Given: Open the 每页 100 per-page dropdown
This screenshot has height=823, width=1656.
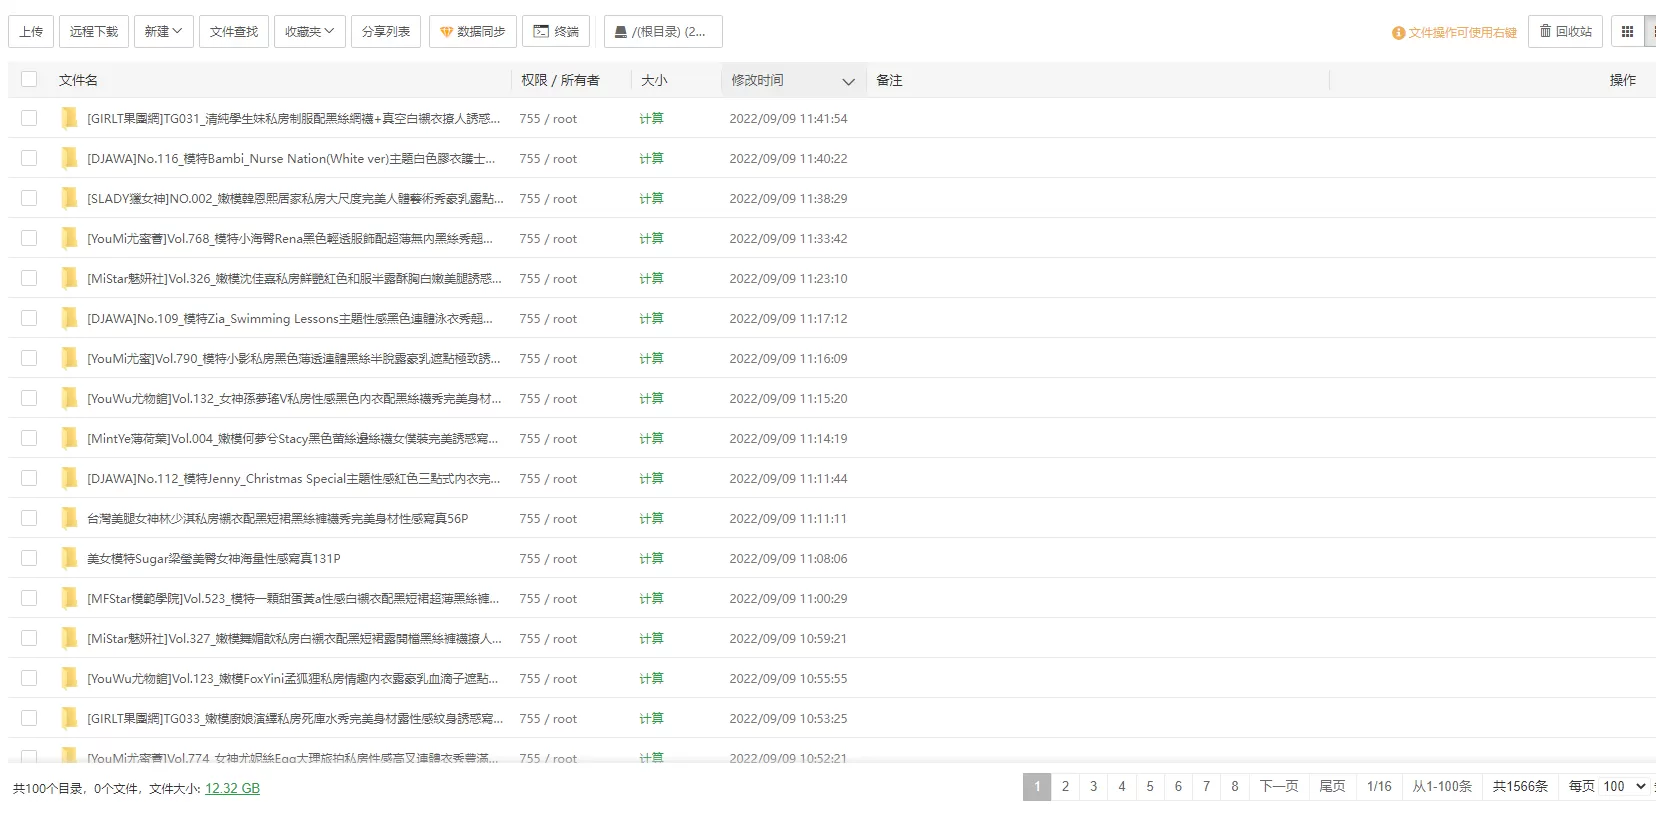Looking at the screenshot, I should [x=1624, y=786].
